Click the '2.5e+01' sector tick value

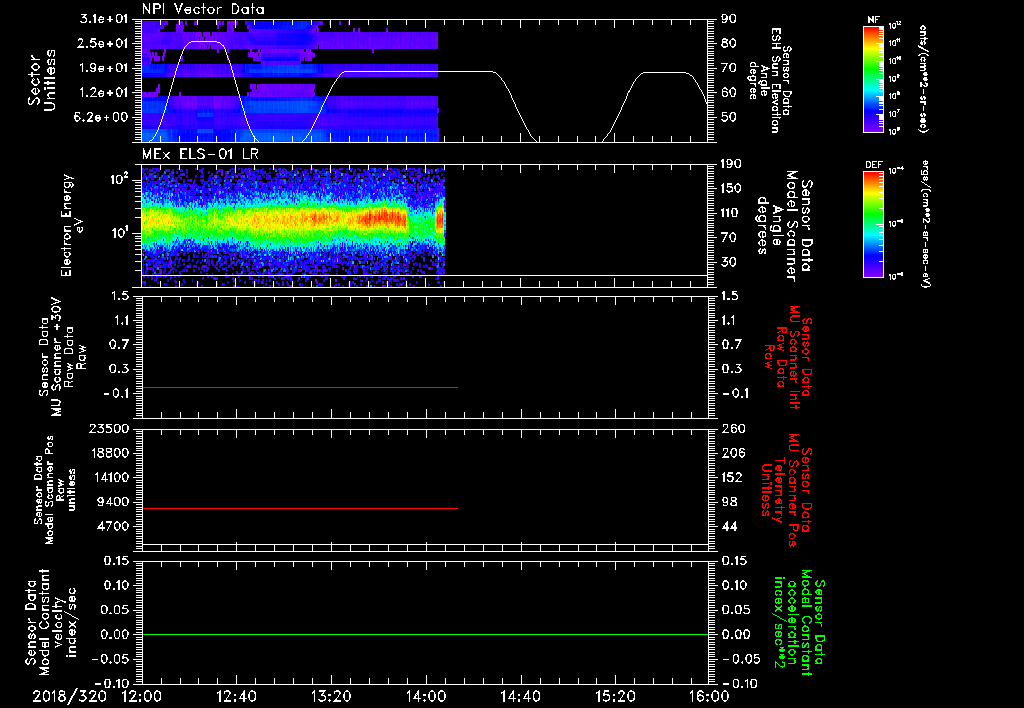pos(104,43)
